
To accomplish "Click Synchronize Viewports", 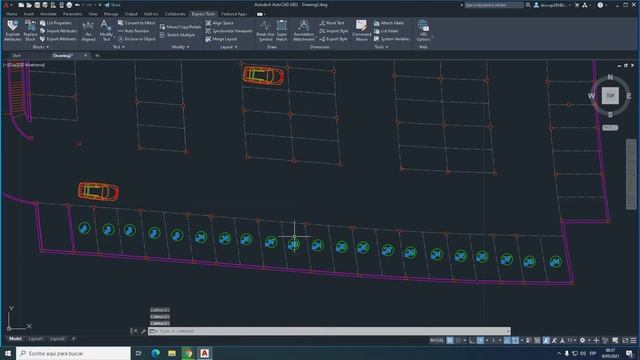I will pos(229,31).
